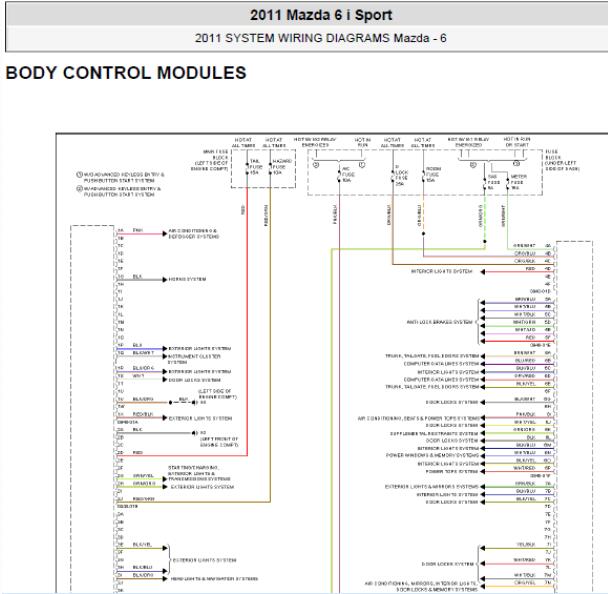The image size is (608, 594).
Task: Click the 'HAZARD FUSE' label
Action: pyautogui.click(x=282, y=167)
